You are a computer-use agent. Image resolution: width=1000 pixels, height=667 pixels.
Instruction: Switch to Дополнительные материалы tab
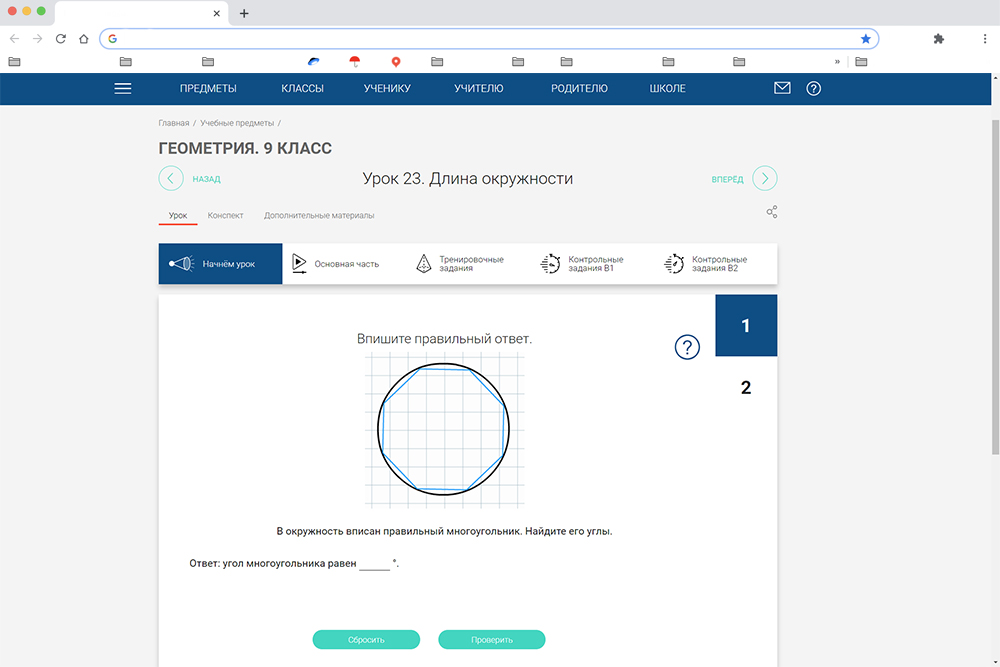point(319,216)
